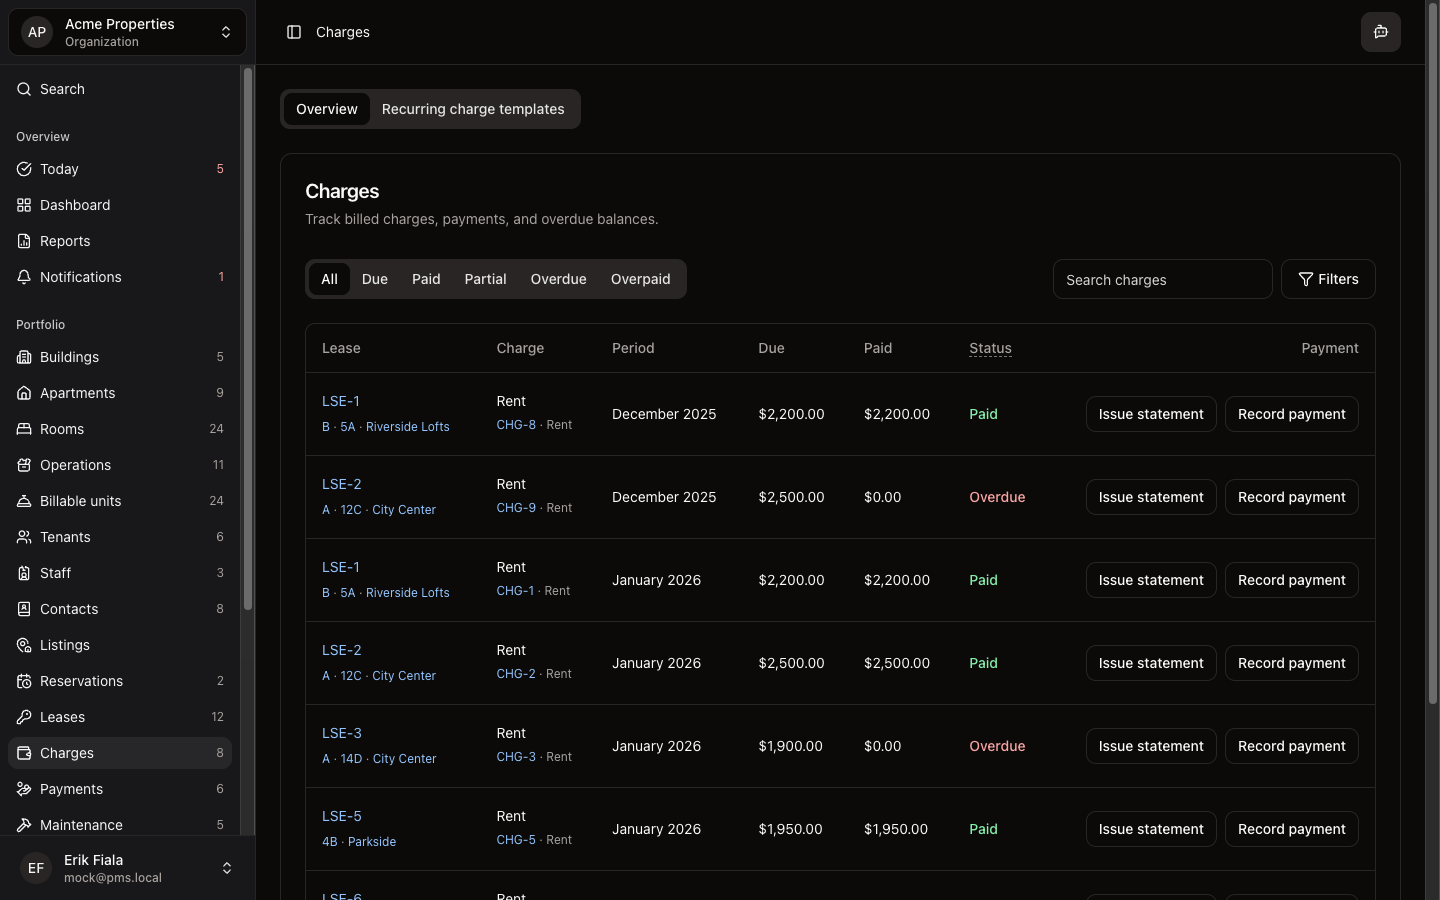Sort charges by the Status column
1440x900 pixels.
(x=989, y=348)
